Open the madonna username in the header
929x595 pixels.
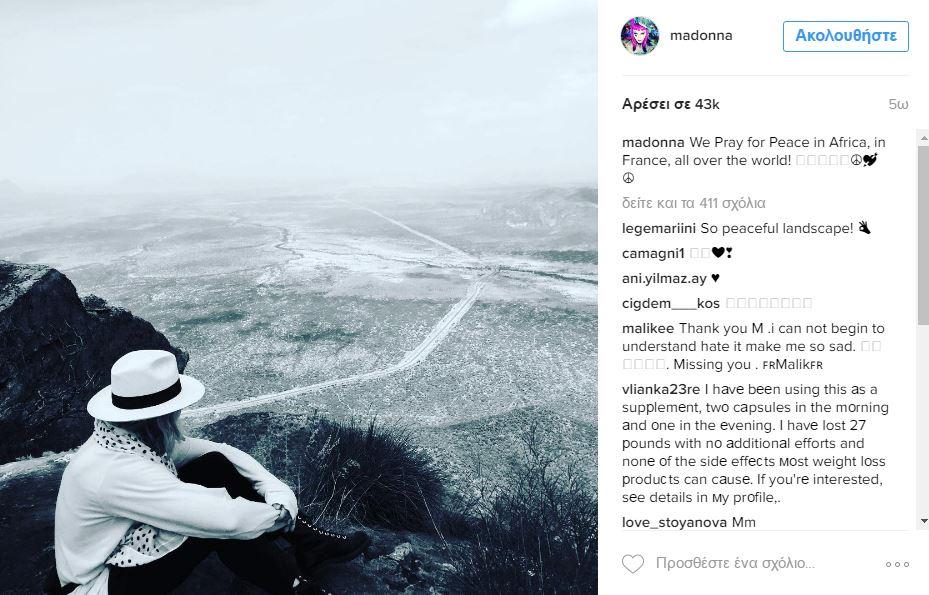pos(701,36)
